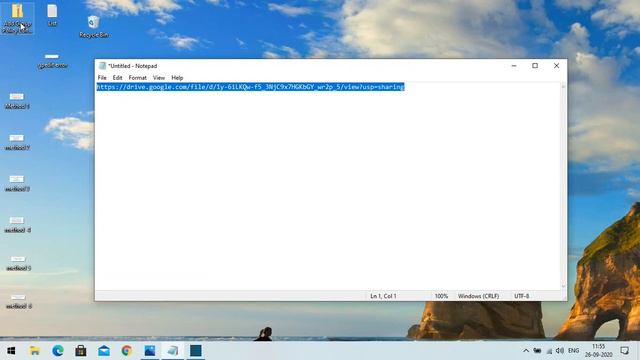Open Microsoft Store from the taskbar
The height and width of the screenshot is (360, 640).
[81, 351]
